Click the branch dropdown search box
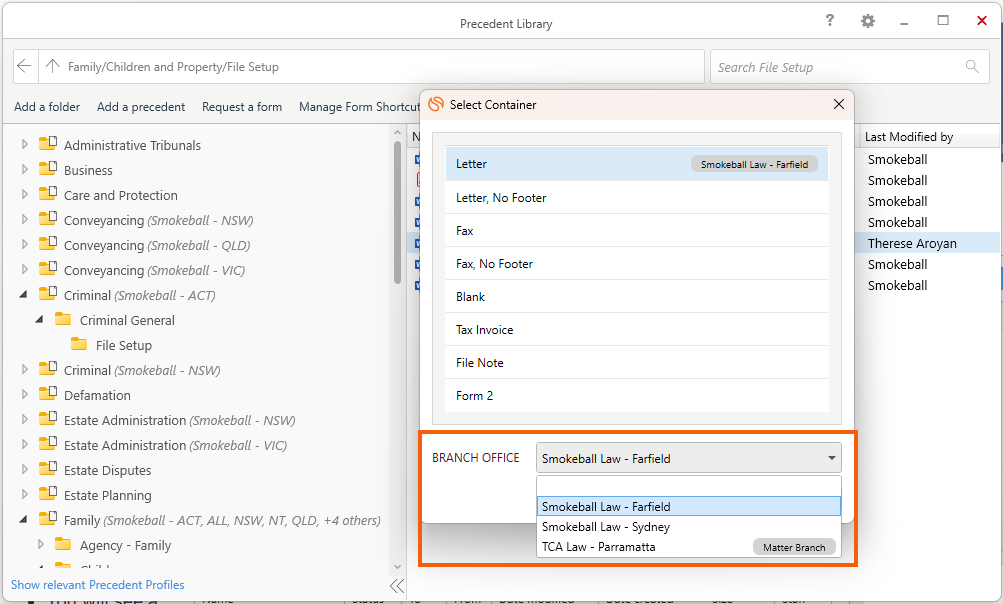 pos(688,486)
